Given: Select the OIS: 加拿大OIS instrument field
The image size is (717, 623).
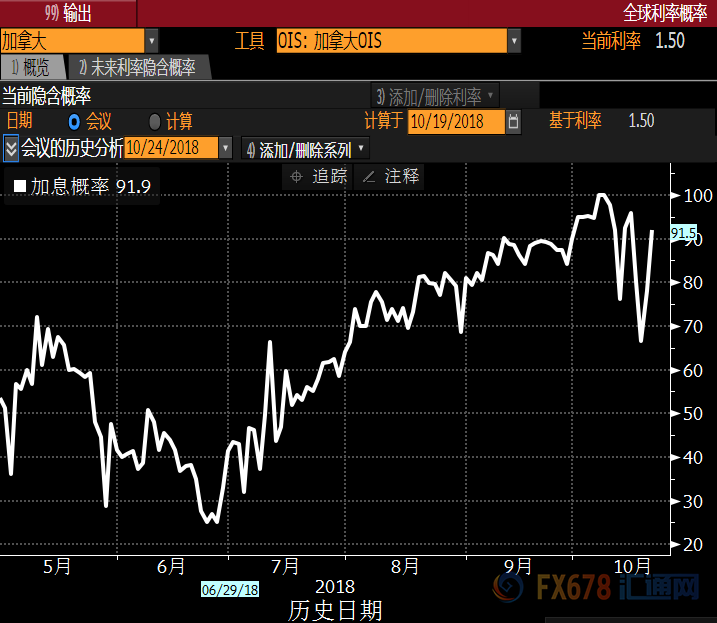Looking at the screenshot, I should [391, 41].
